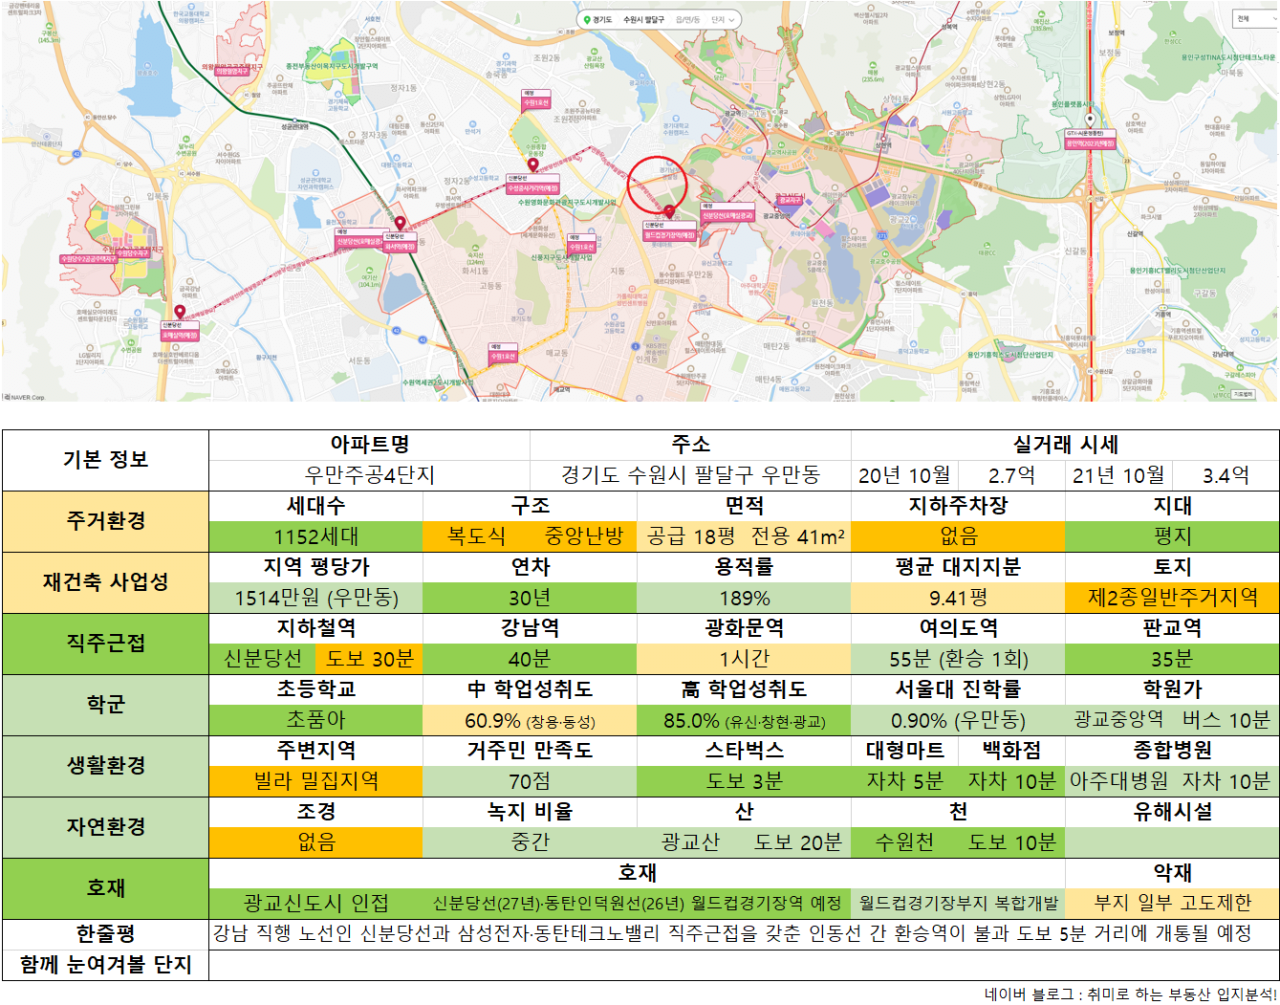Click the 의왕월암지구 pink district label
This screenshot has width=1280, height=1005.
[x=232, y=72]
